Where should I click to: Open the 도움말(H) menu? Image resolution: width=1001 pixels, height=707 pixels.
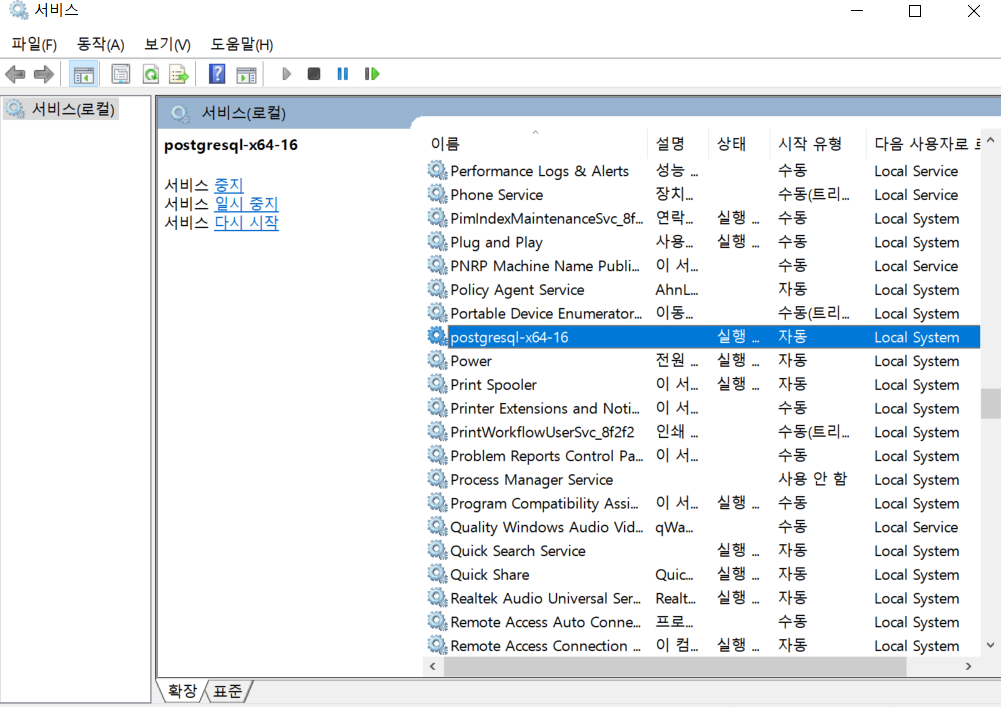pyautogui.click(x=242, y=44)
